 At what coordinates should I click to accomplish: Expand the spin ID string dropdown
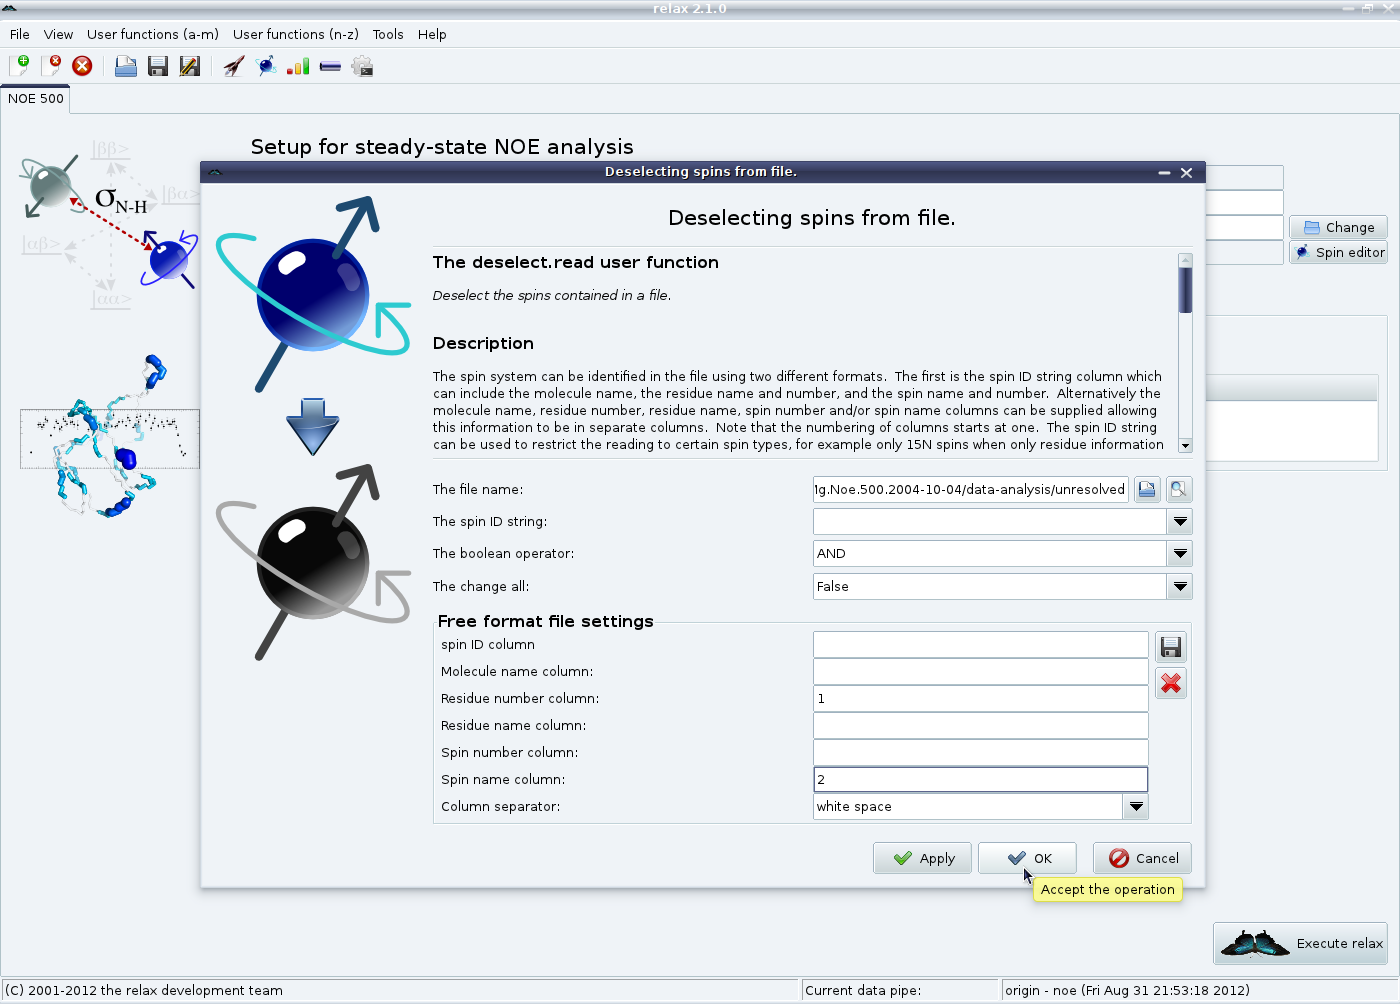[x=1180, y=521]
